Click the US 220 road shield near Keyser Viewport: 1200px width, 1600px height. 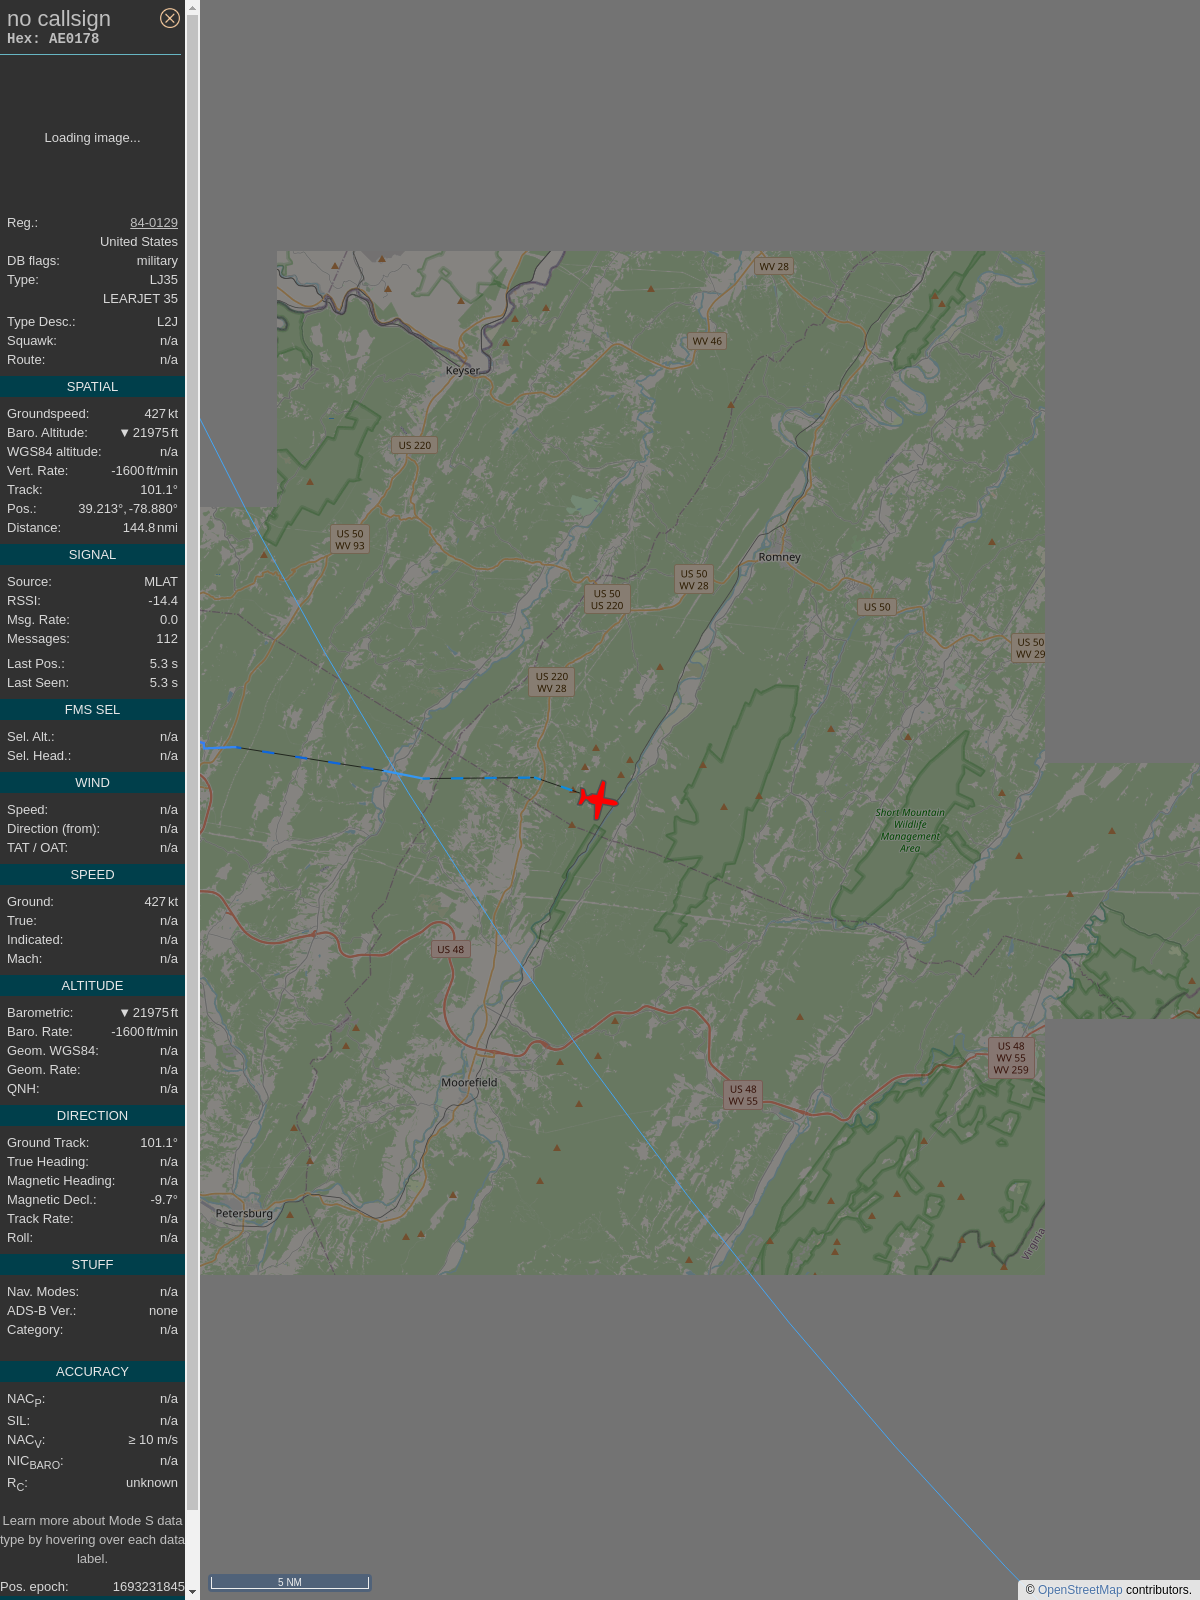pyautogui.click(x=414, y=445)
